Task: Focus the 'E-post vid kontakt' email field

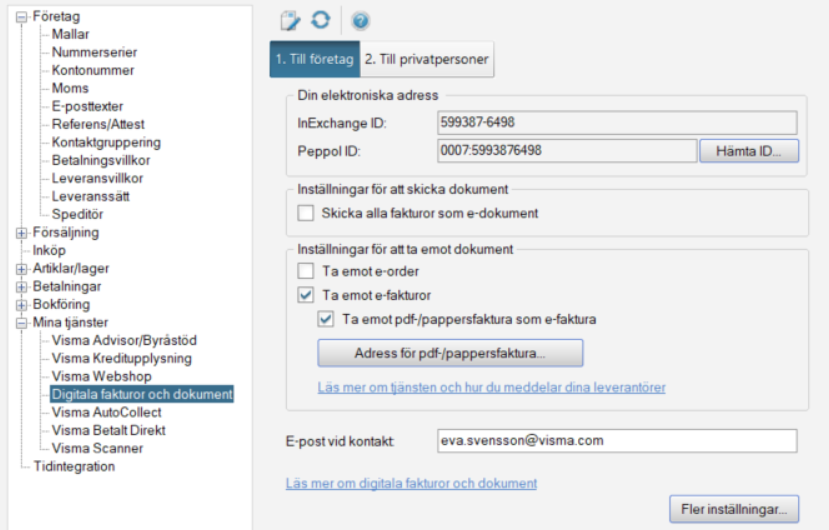Action: [617, 441]
